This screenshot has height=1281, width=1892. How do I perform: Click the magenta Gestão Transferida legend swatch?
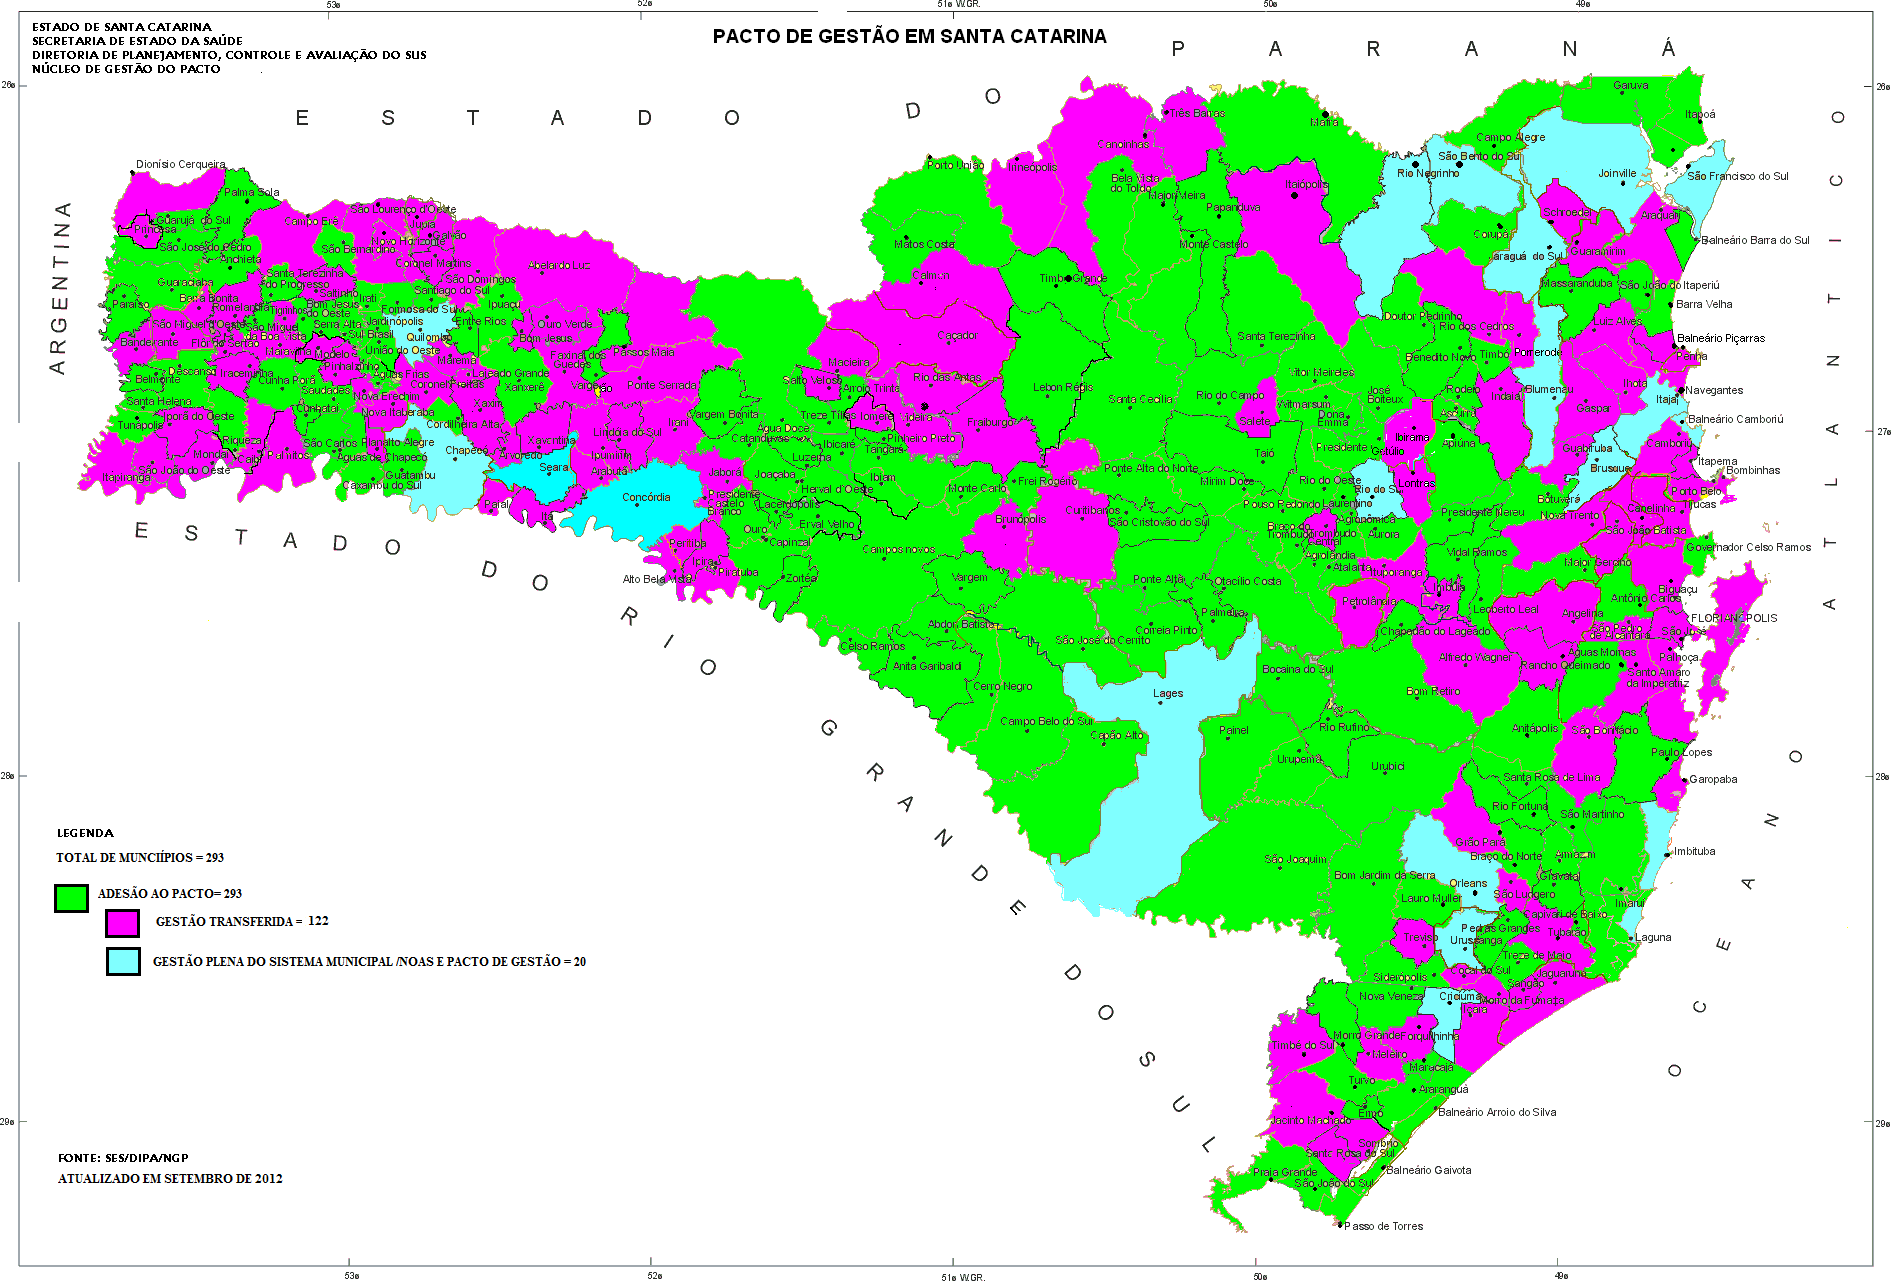(122, 922)
